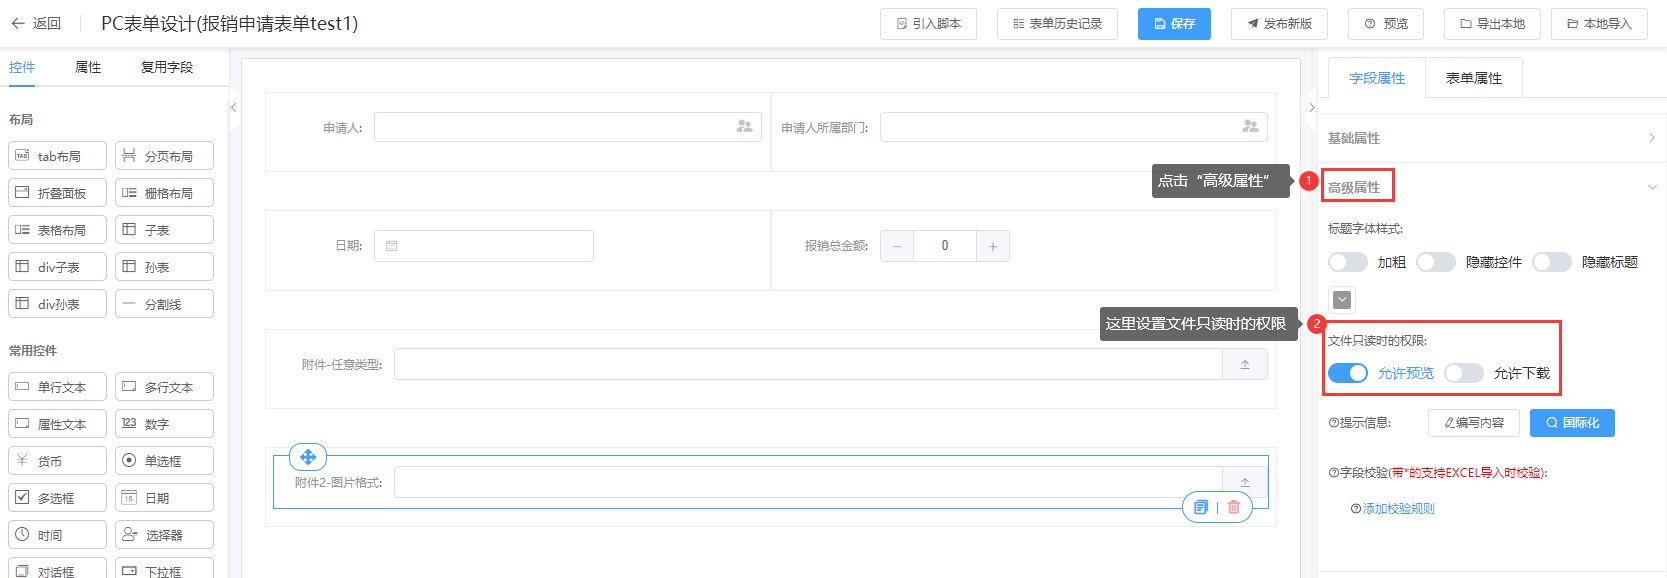
Task: Open picker icon in 申请人所属部门 field
Action: pyautogui.click(x=1250, y=127)
